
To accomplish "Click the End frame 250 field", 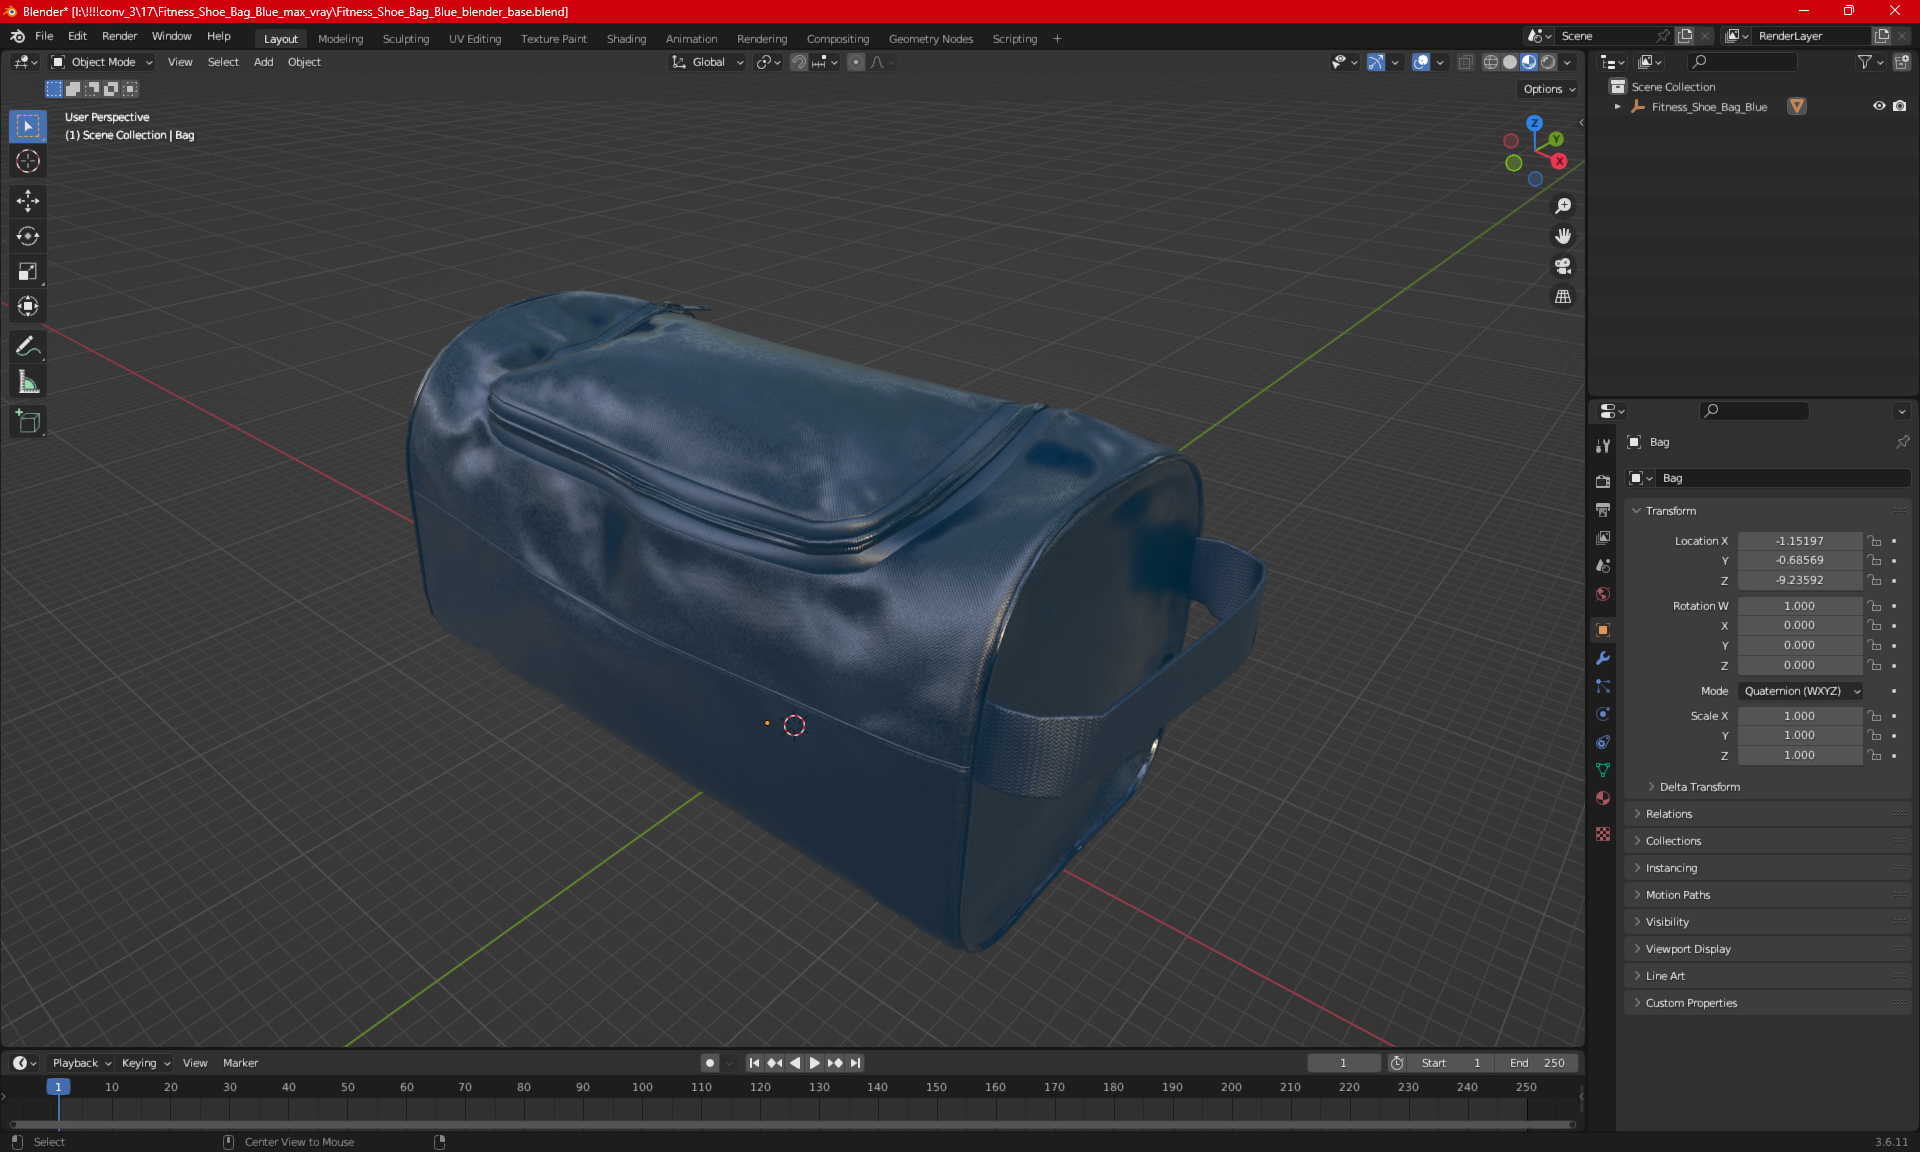I will coord(1540,1063).
